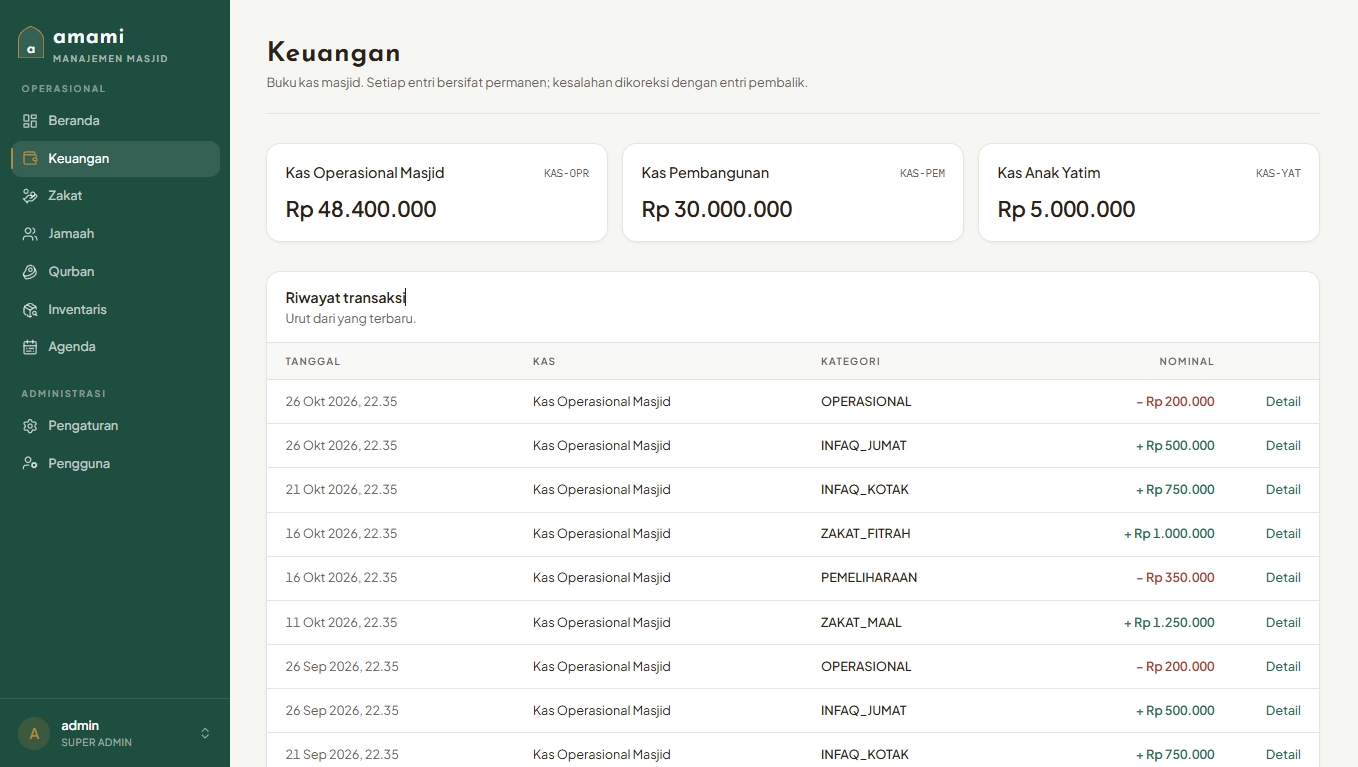Image resolution: width=1358 pixels, height=767 pixels.
Task: Open the Qurban menu item
Action: [x=115, y=272]
